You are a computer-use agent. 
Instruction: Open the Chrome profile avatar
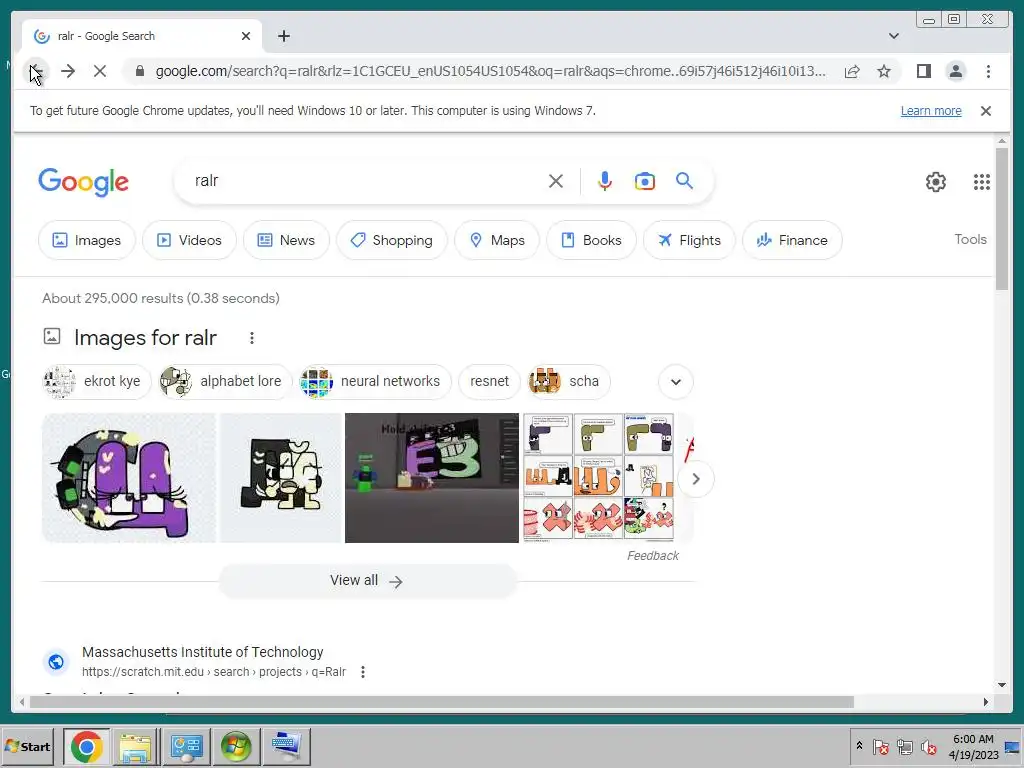[955, 71]
